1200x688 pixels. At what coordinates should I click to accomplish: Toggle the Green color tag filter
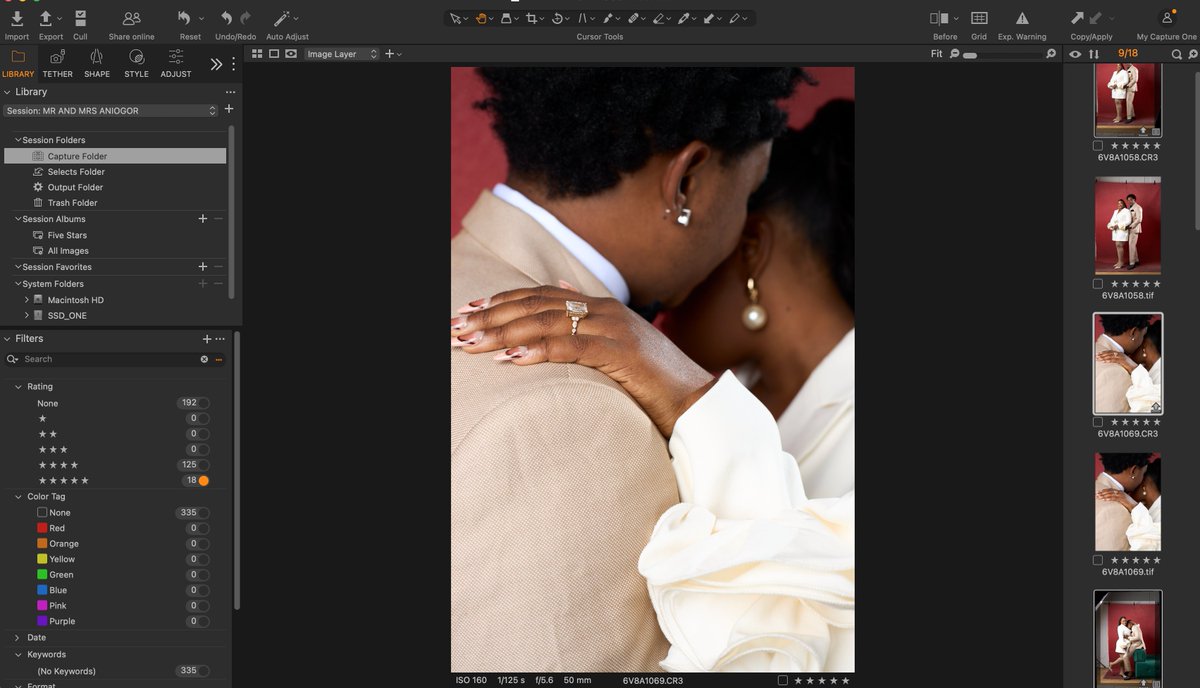pyautogui.click(x=203, y=575)
